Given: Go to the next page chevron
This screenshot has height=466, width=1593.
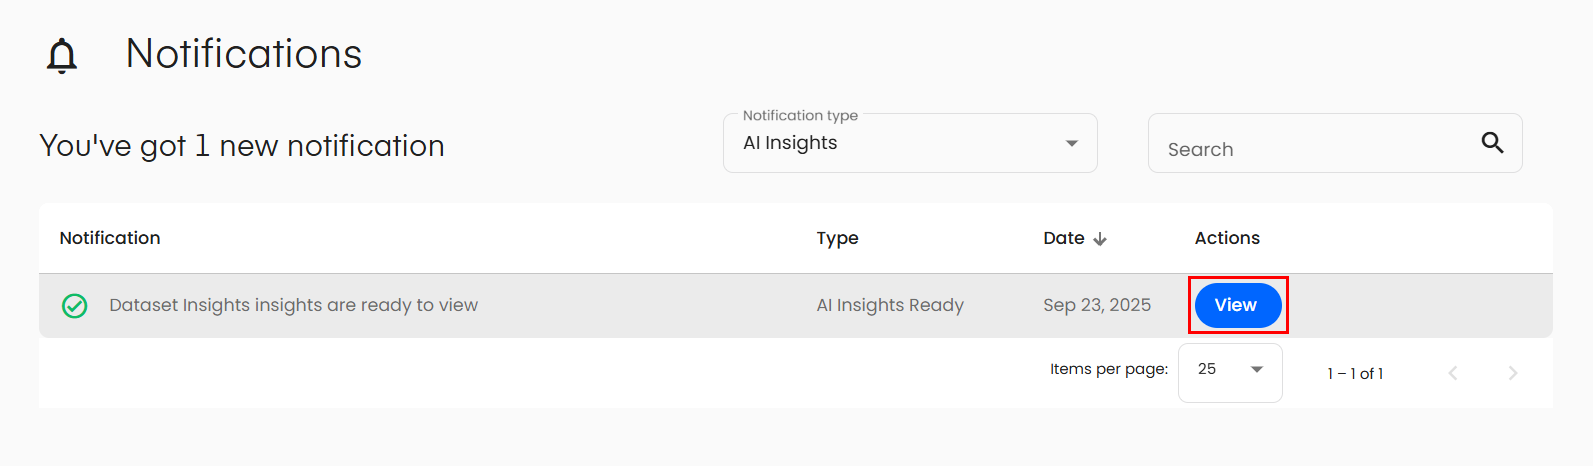Looking at the screenshot, I should click(1512, 373).
